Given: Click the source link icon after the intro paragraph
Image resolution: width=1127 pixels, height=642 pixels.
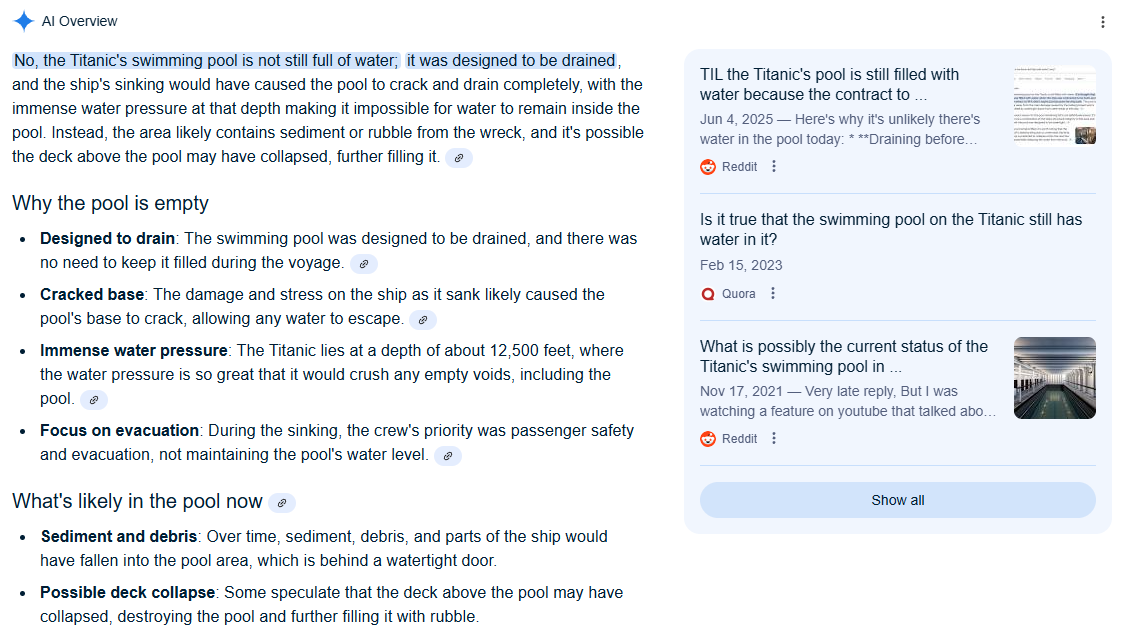Looking at the screenshot, I should click(x=459, y=158).
